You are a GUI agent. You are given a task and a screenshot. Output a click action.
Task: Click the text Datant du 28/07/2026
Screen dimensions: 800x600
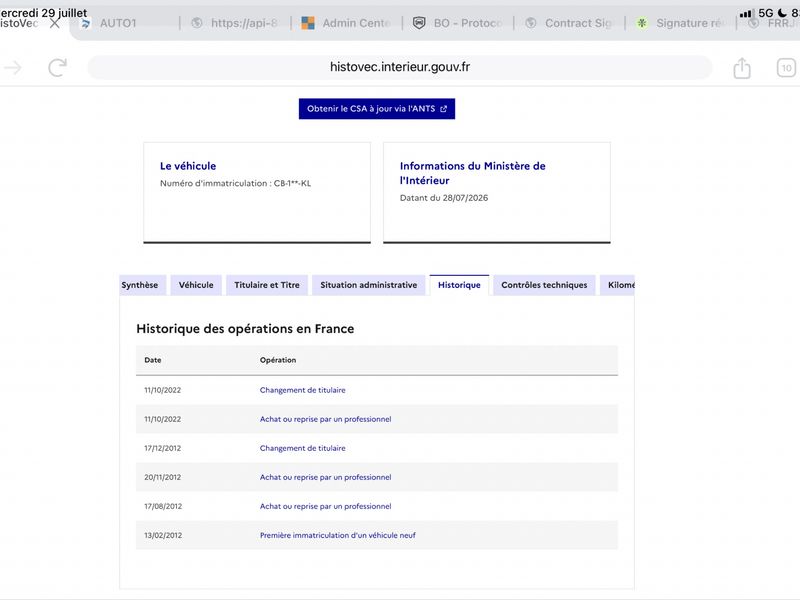click(x=444, y=198)
